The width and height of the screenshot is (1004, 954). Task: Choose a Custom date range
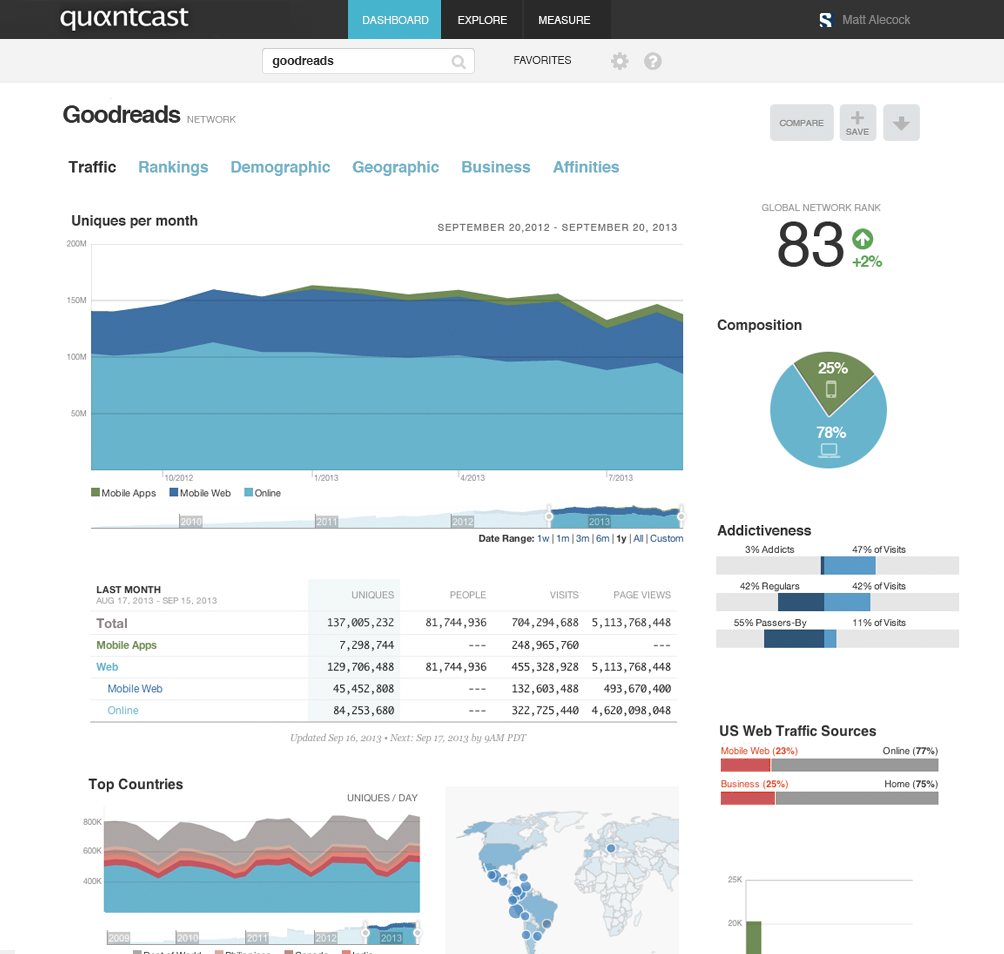click(667, 538)
